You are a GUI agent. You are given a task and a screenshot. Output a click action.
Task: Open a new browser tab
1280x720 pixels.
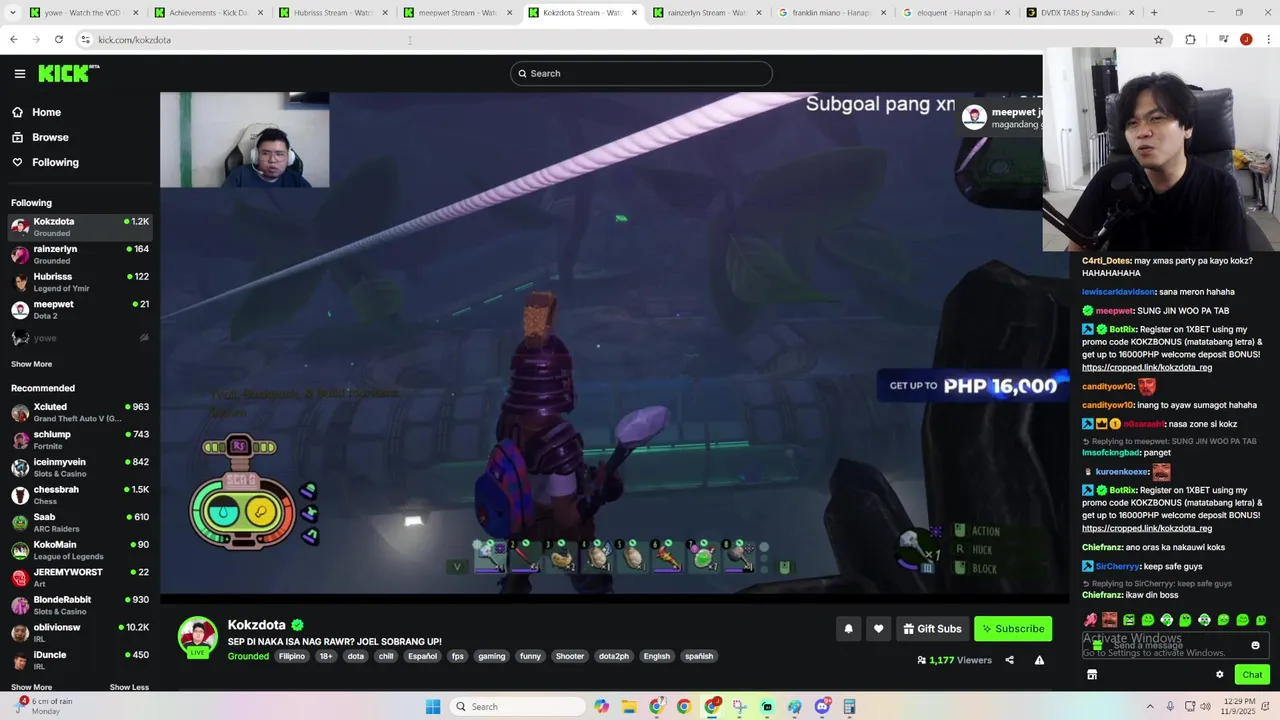point(1154,13)
